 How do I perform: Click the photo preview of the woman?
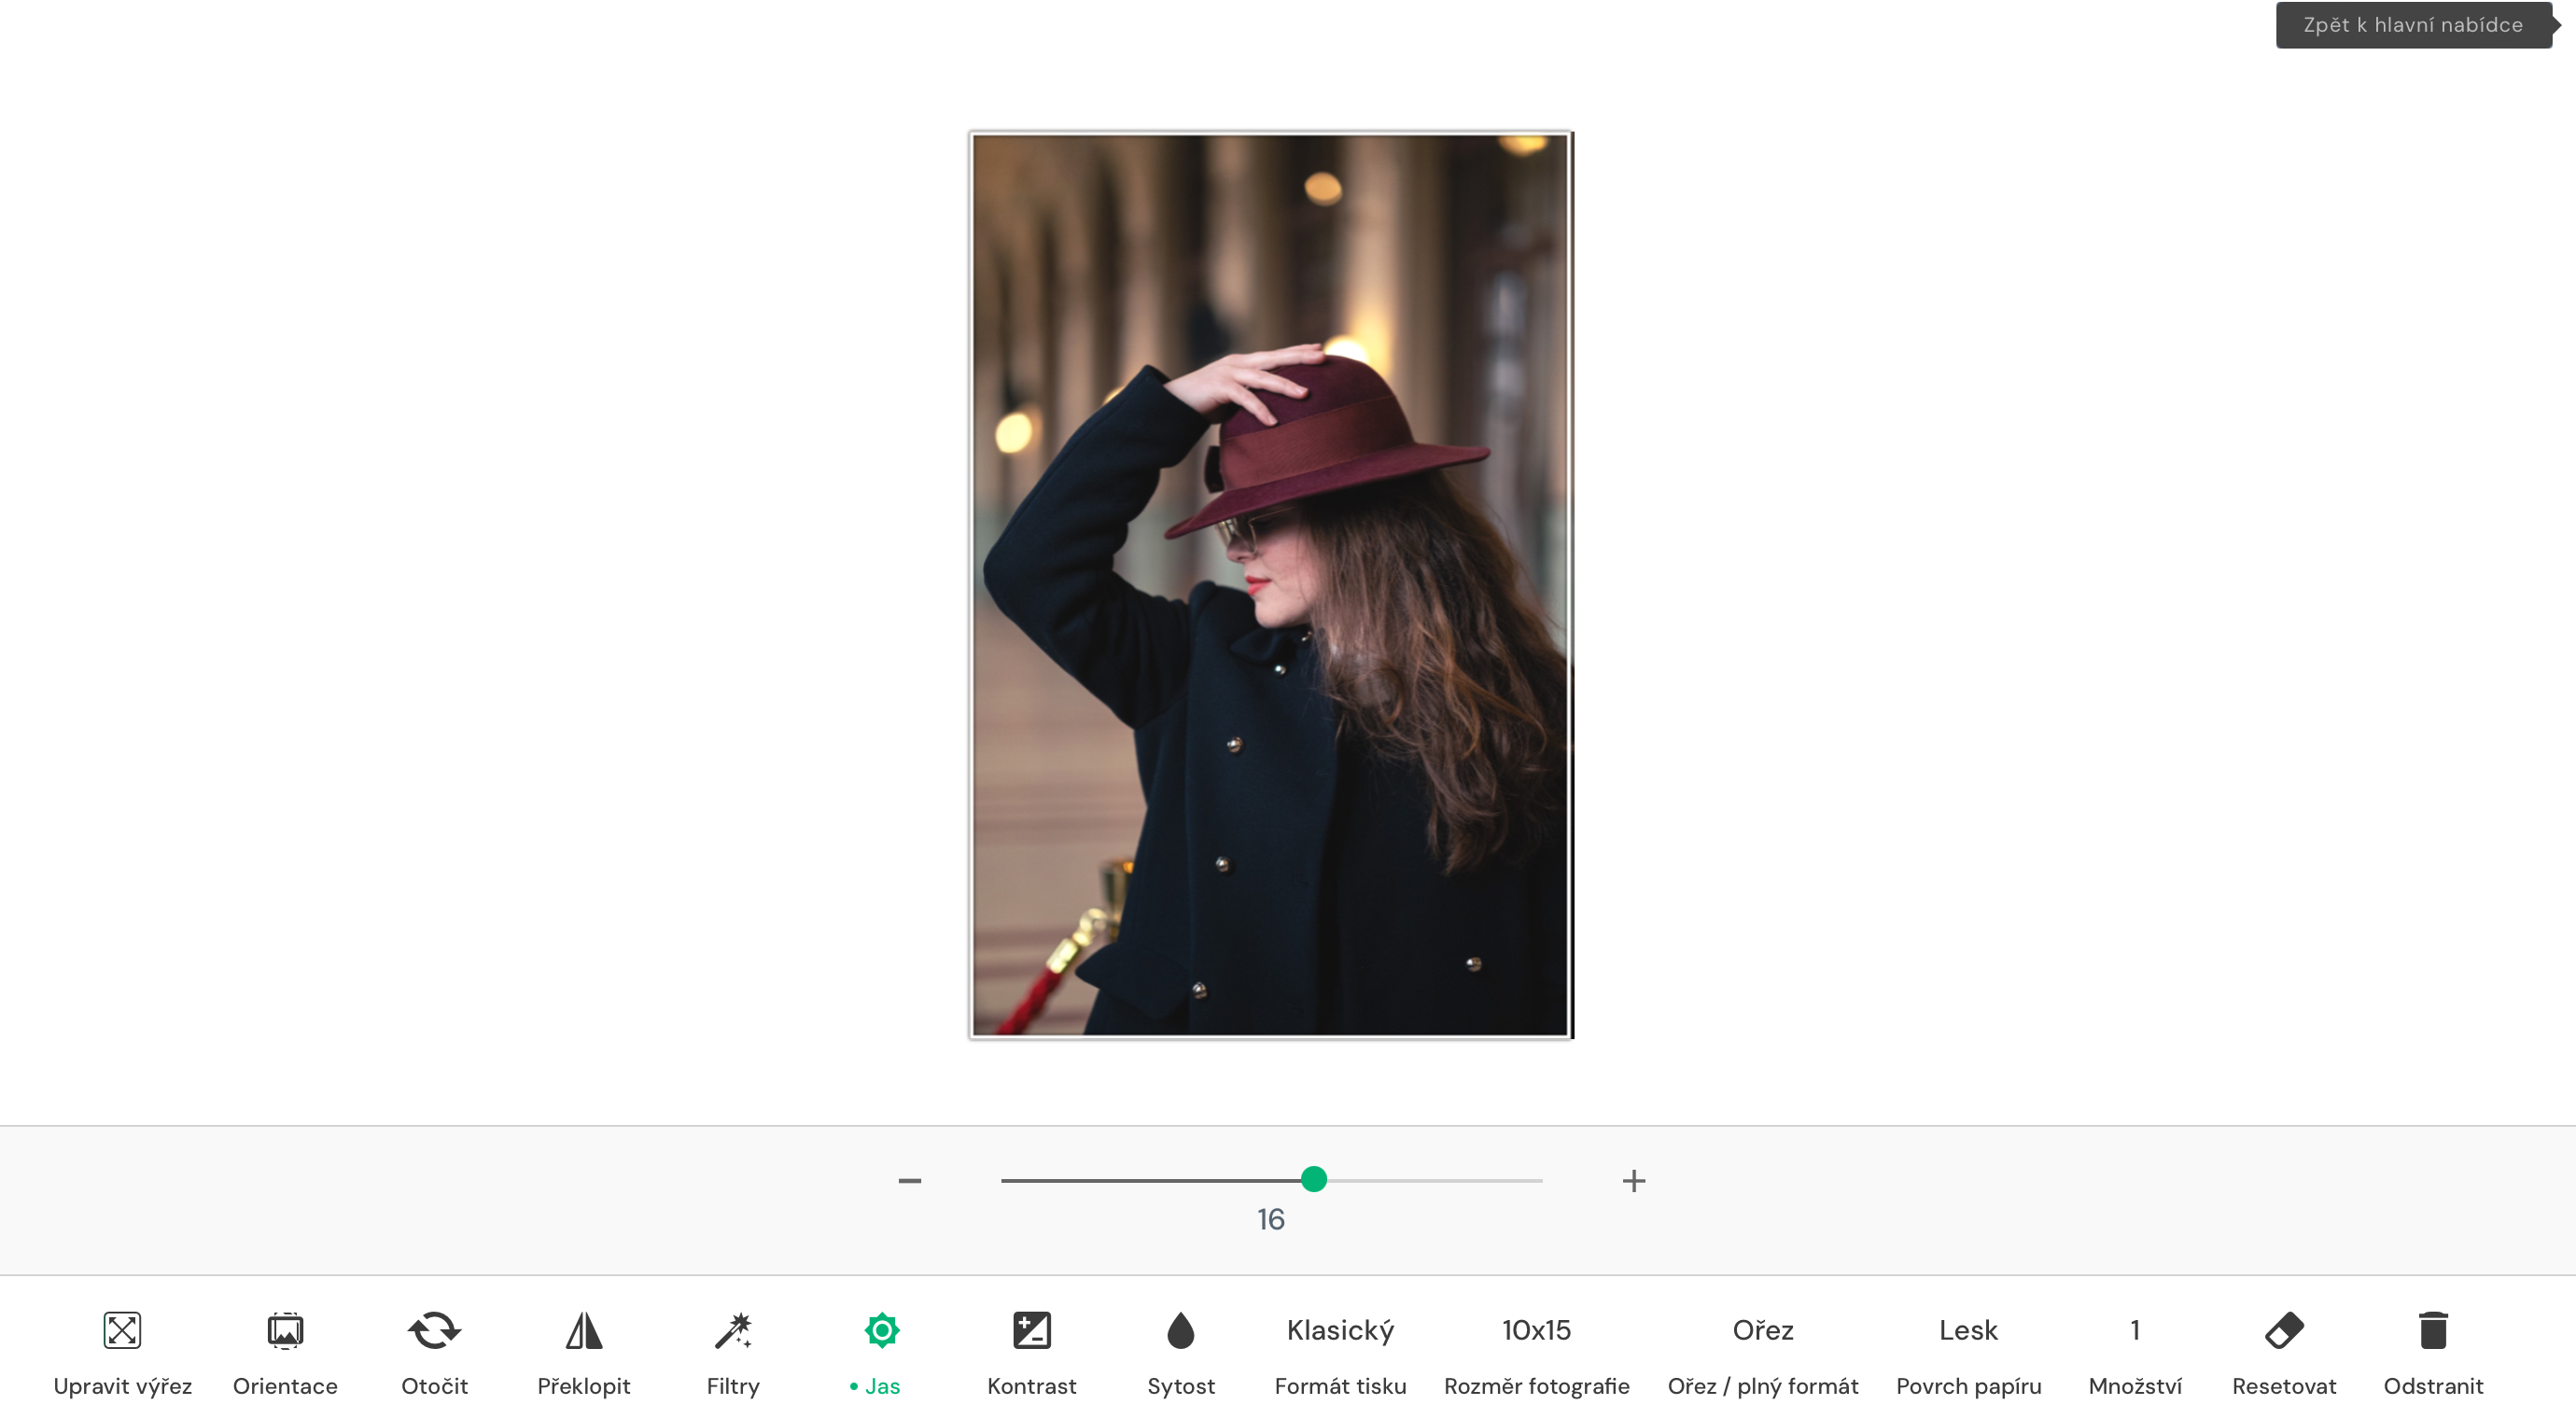pos(1270,585)
